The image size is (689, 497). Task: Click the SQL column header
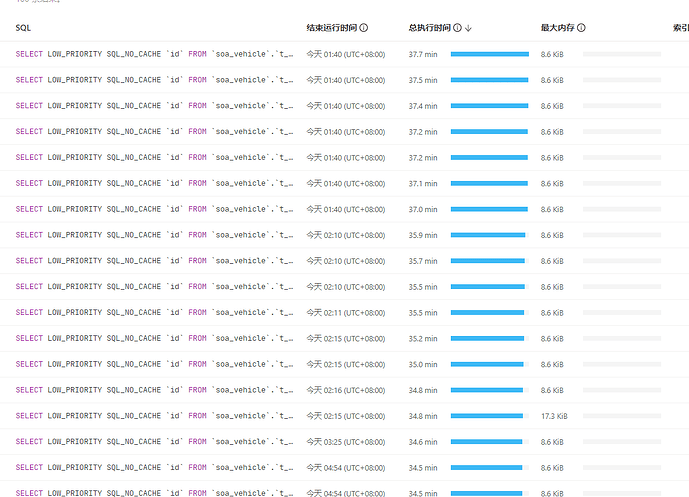pos(23,28)
